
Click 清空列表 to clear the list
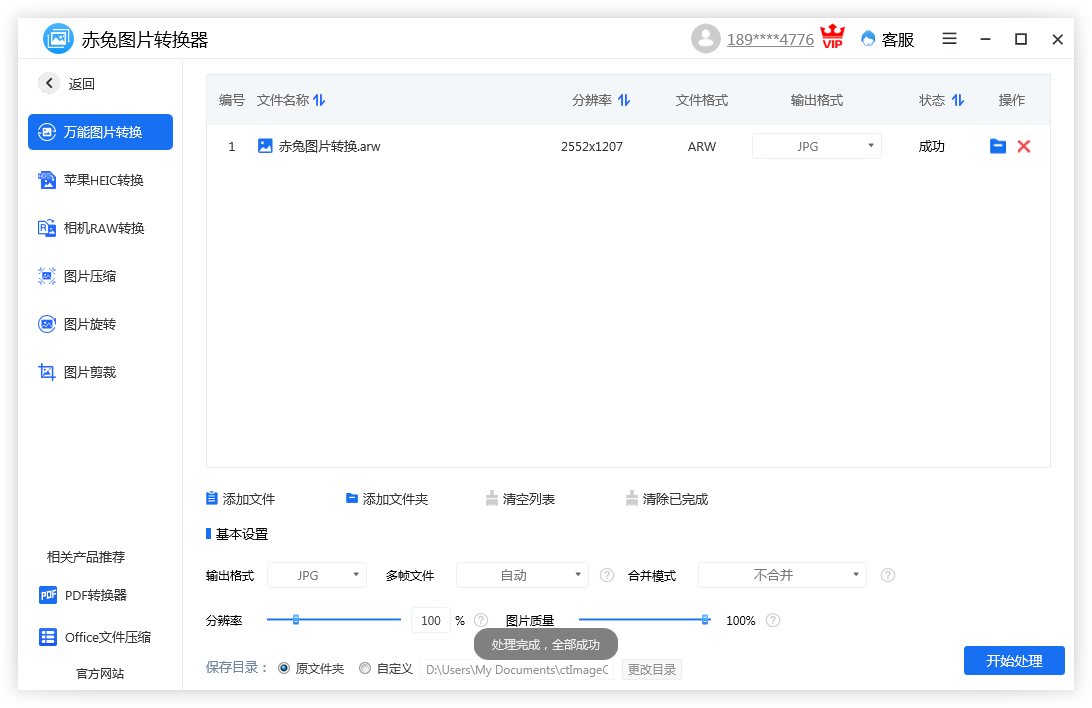point(520,499)
